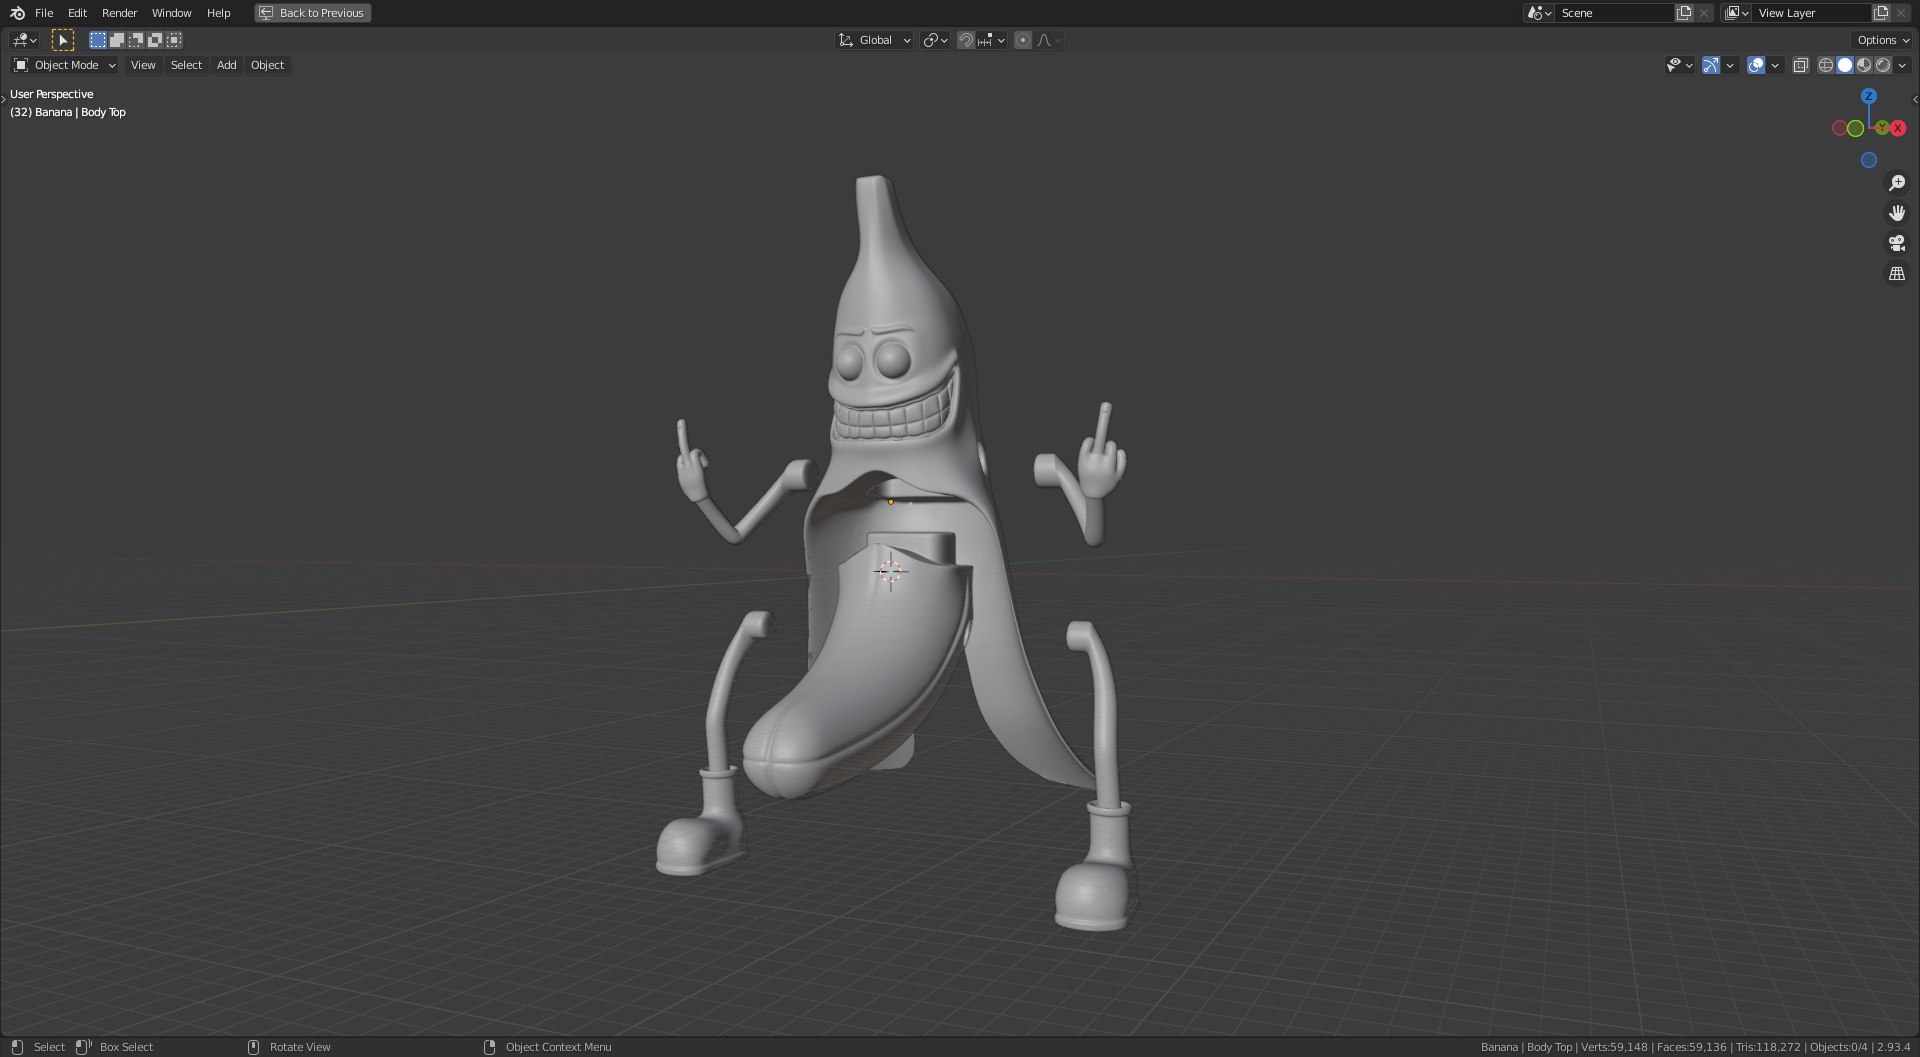Switch perspective/orthographic grid icon

(1897, 273)
